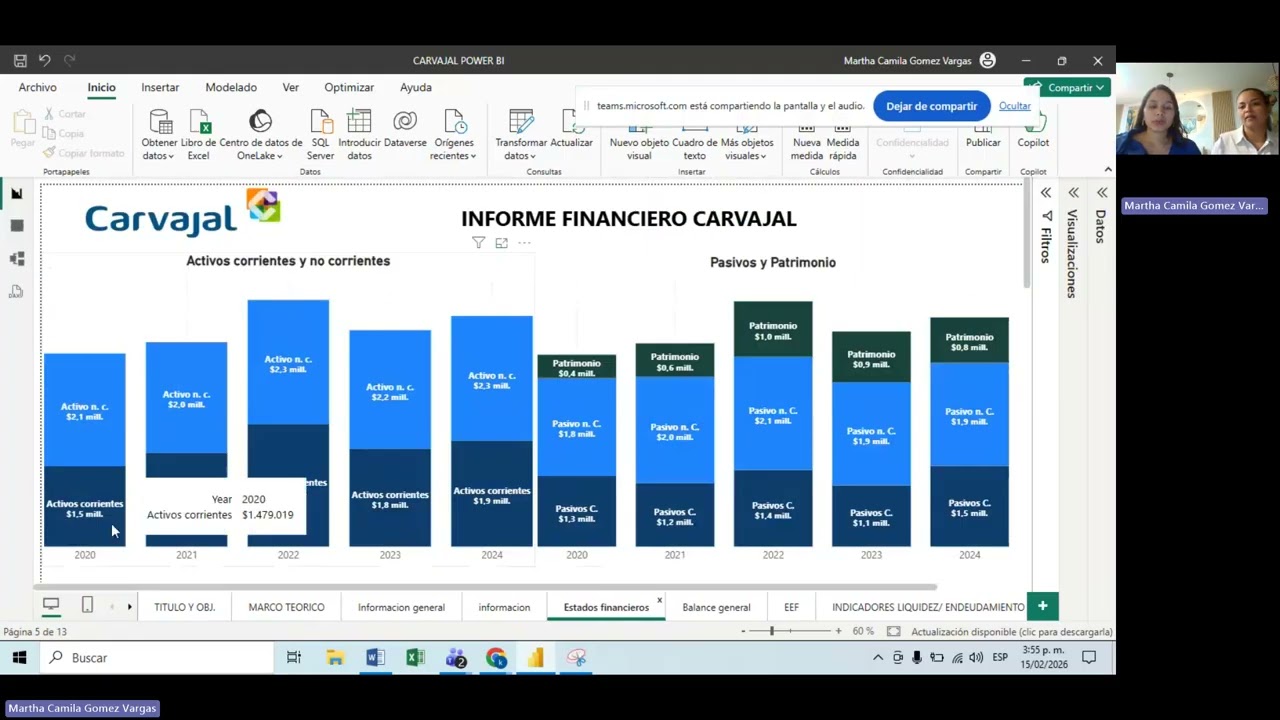Open more options ellipsis on visual
Screen dimensions: 1280x720
point(524,243)
